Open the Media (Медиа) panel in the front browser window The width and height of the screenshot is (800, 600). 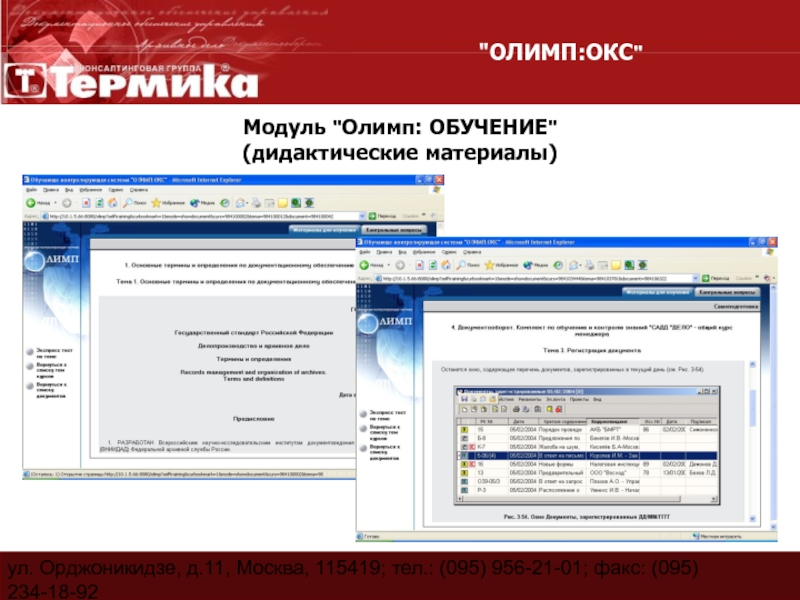(x=535, y=265)
